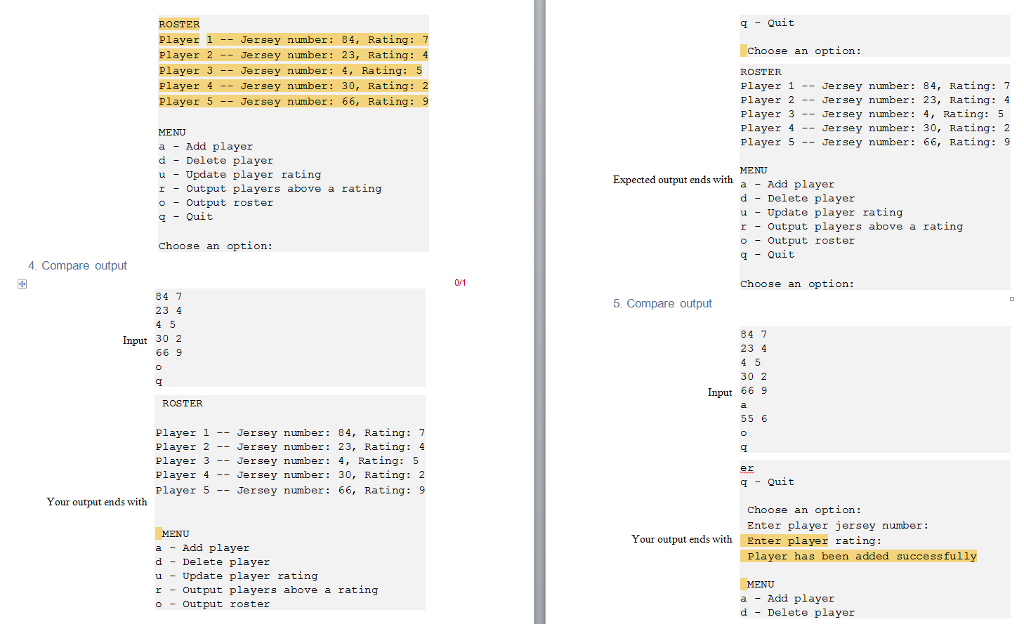The width and height of the screenshot is (1024, 624).
Task: Click the 'Your output ends with' label in test 4
Action: [x=96, y=502]
